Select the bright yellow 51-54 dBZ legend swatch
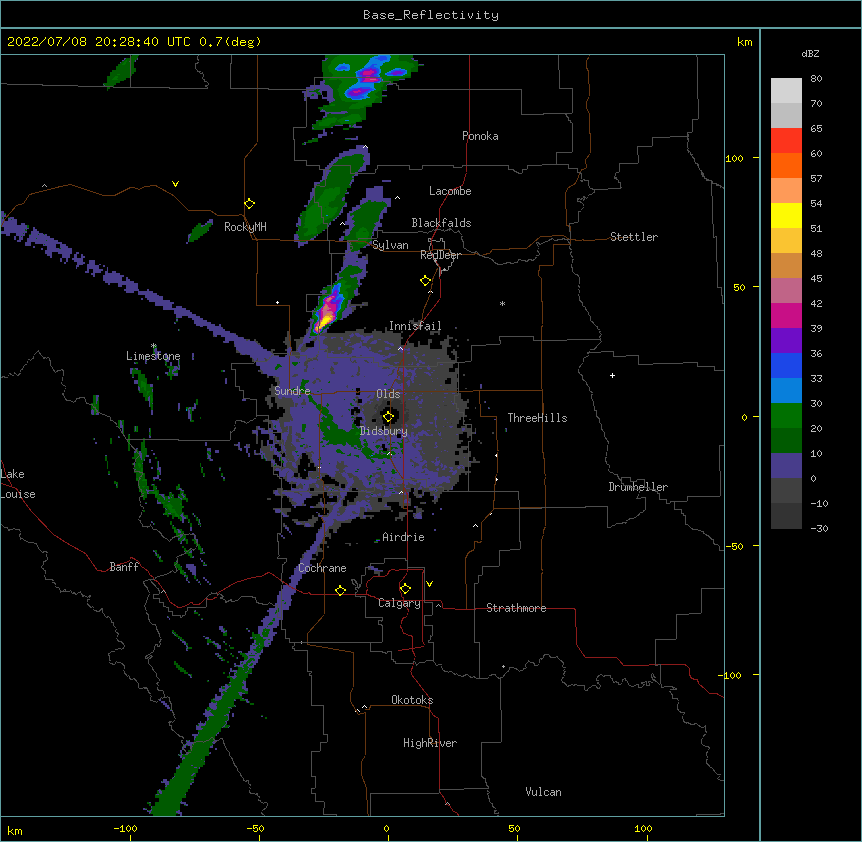Image resolution: width=862 pixels, height=842 pixels. 786,215
